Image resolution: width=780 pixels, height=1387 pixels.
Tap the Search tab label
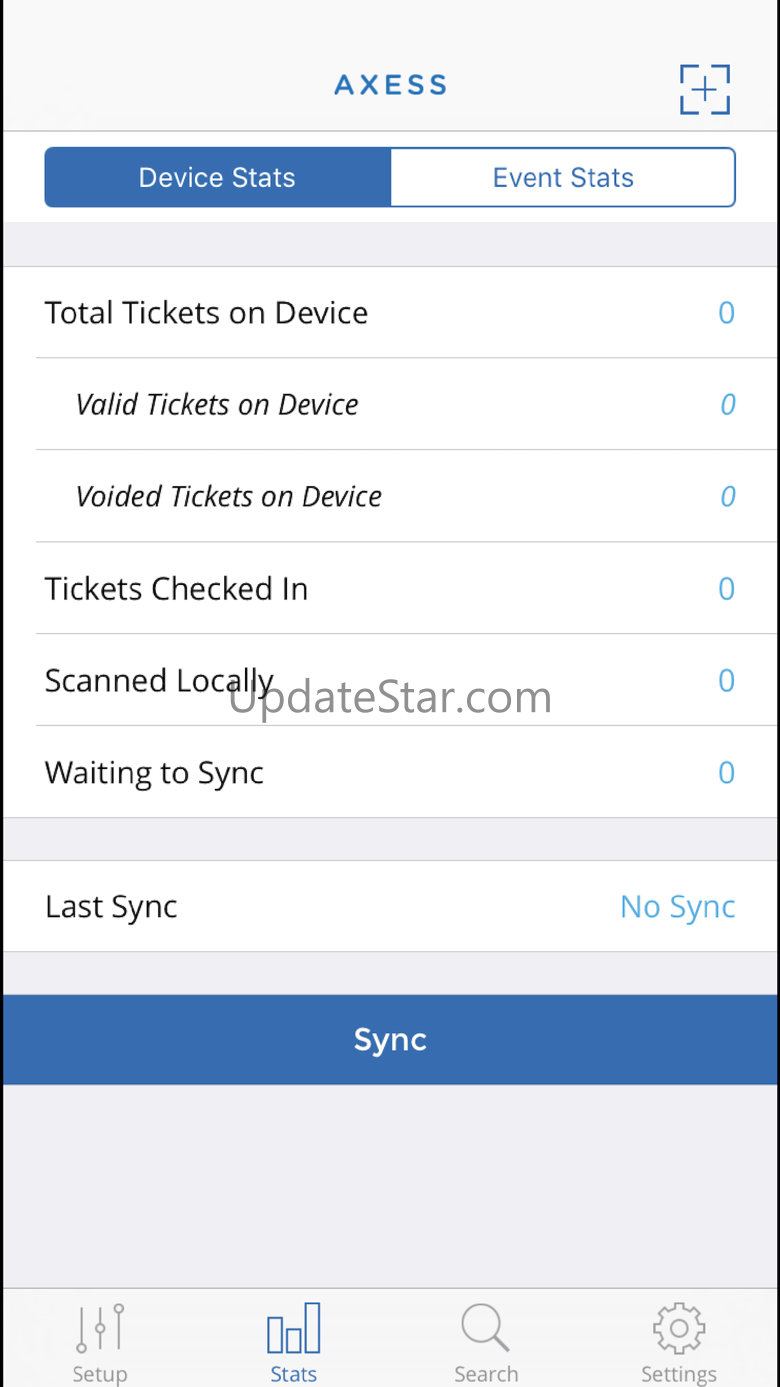coord(486,1374)
